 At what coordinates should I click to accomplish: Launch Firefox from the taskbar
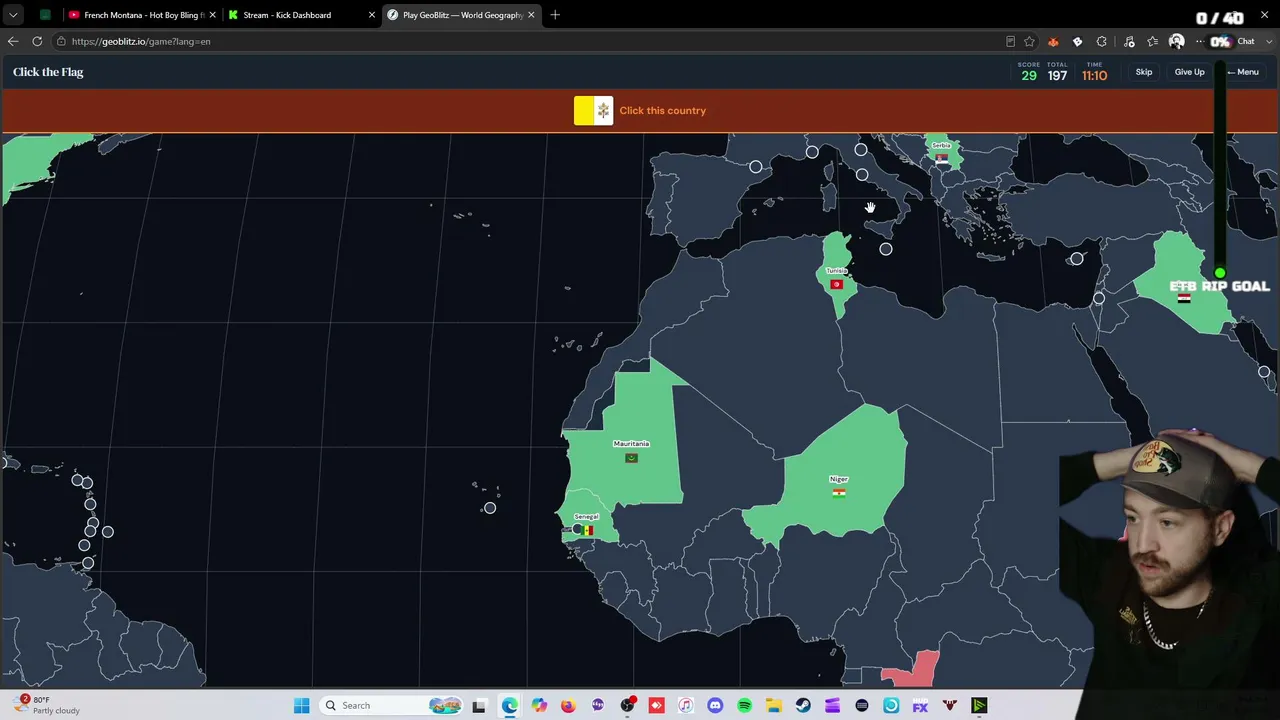coord(568,706)
